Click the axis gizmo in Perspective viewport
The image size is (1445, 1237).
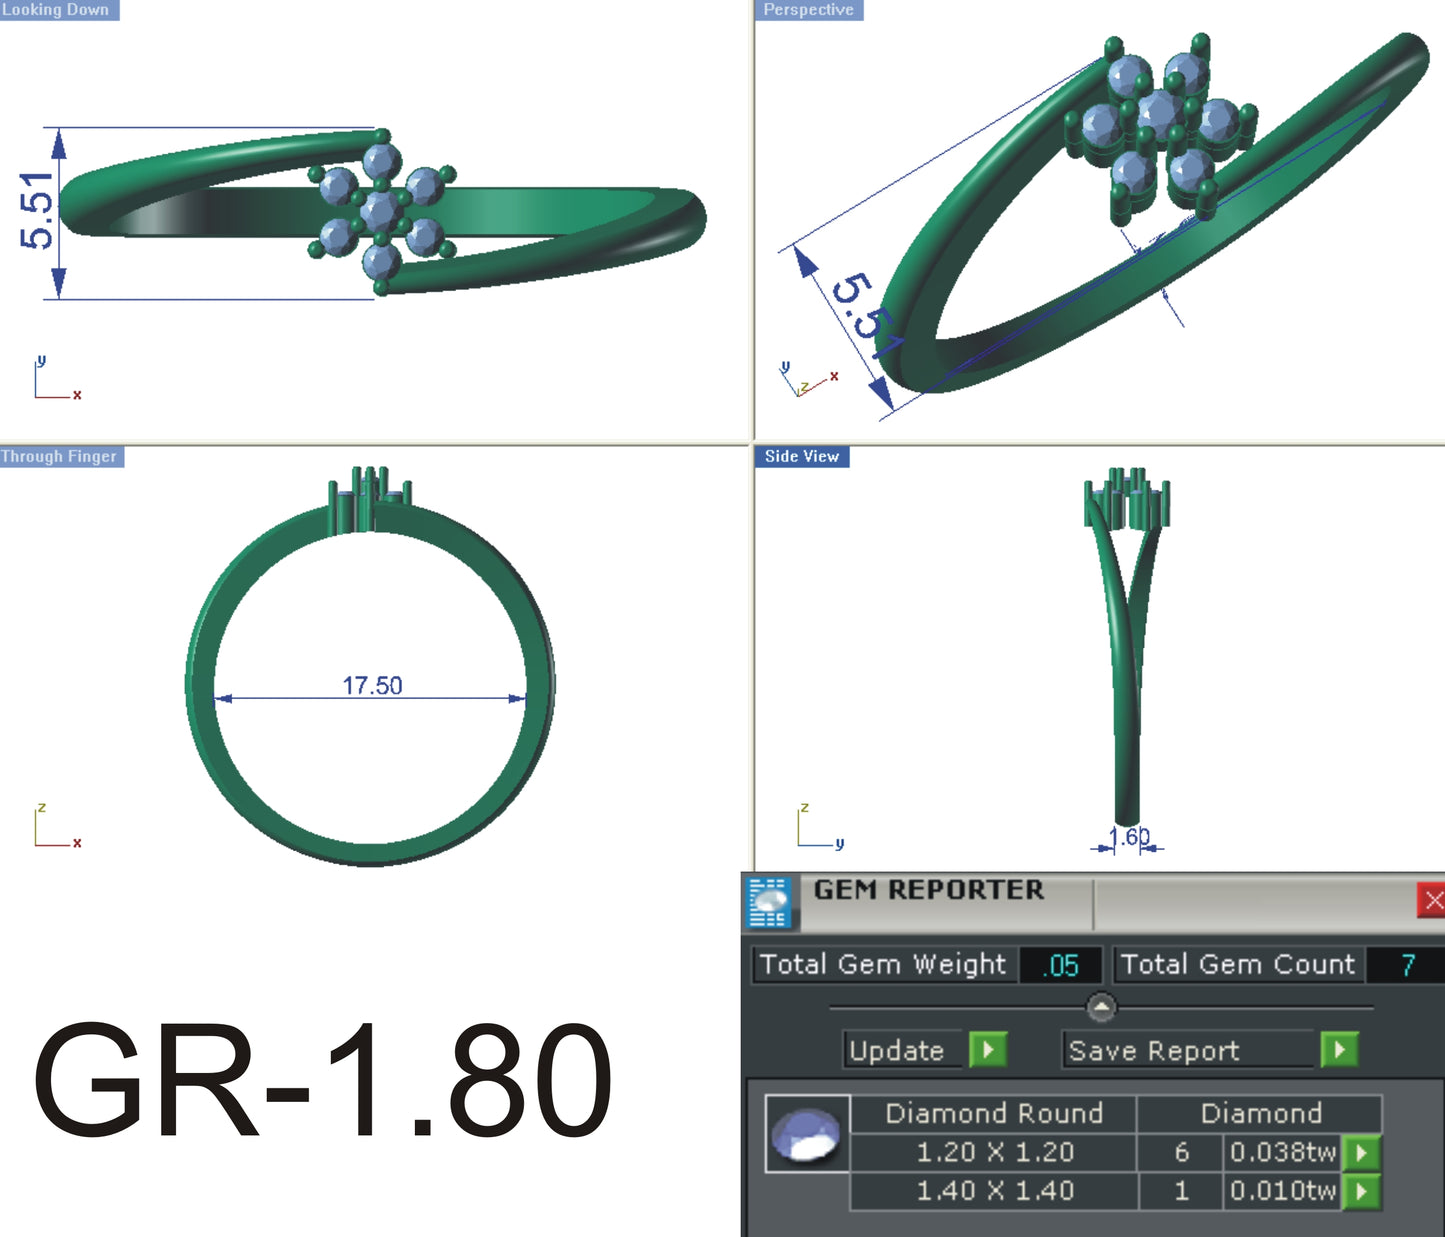[x=805, y=380]
